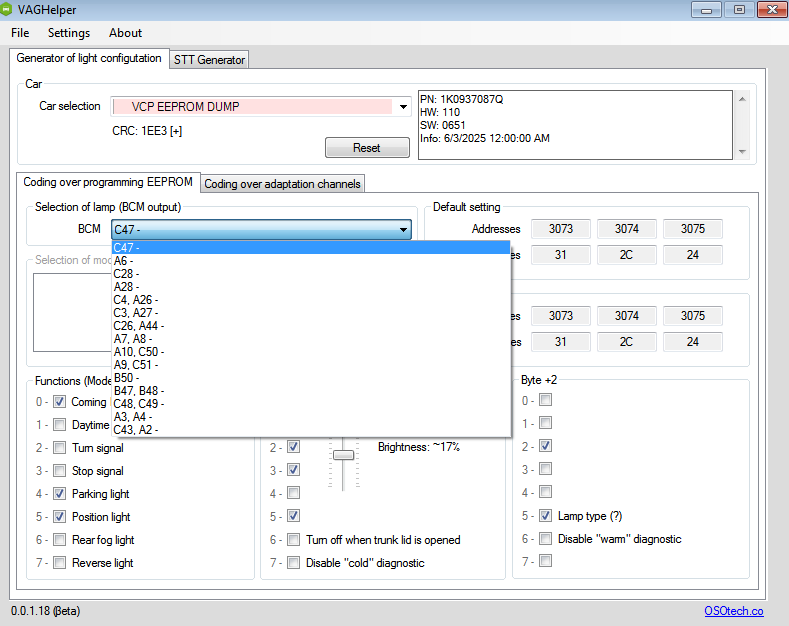Select 'B50 -' in the BCM list

[x=311, y=378]
